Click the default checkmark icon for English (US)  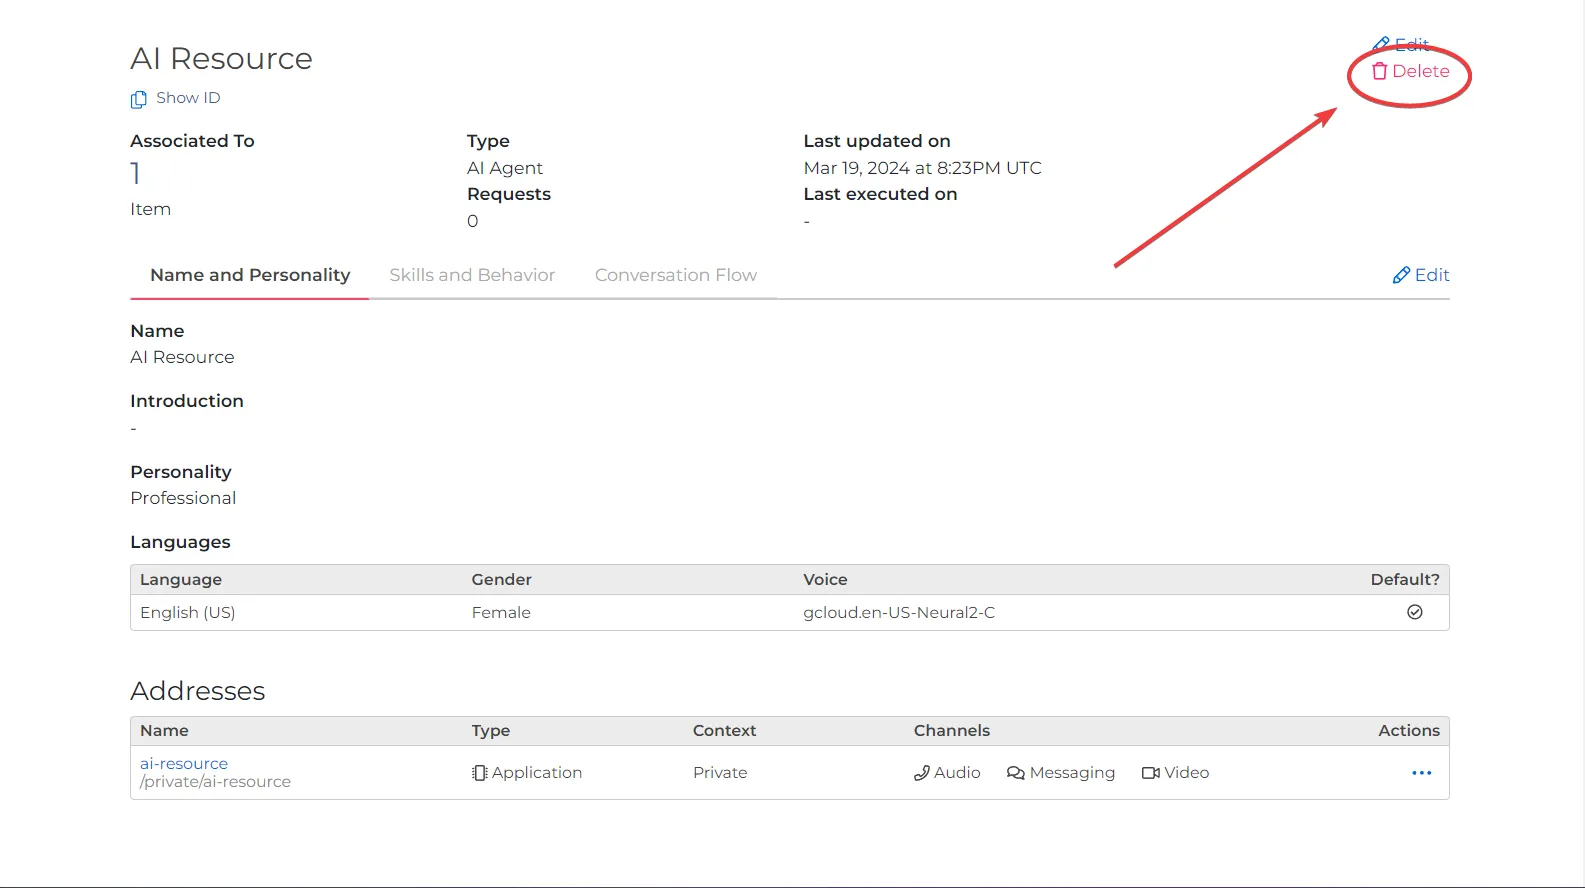point(1415,612)
